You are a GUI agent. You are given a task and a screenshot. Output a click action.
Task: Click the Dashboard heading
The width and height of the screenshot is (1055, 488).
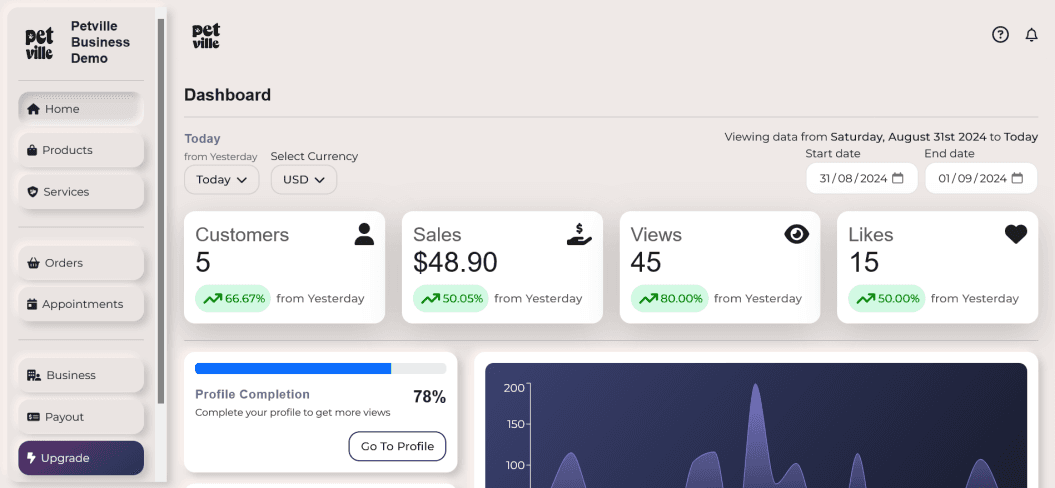tap(227, 95)
